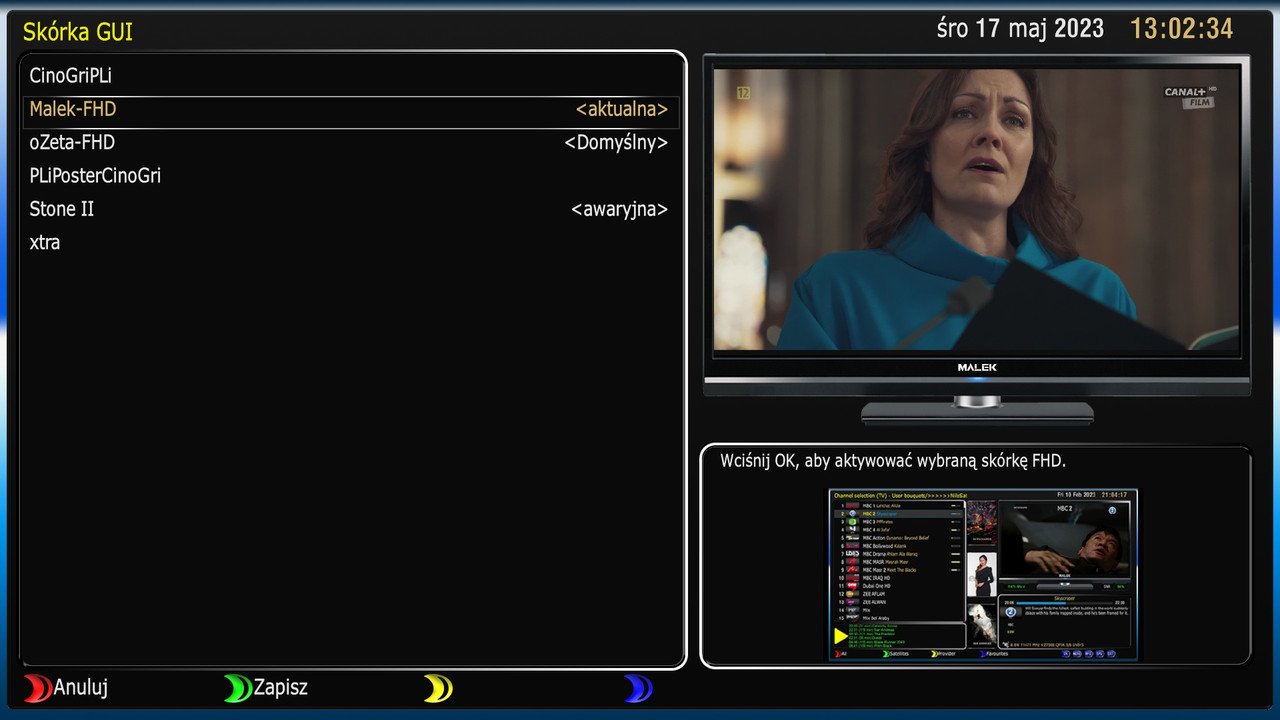Select the Malek-FHD skin entry
This screenshot has height=720, width=1280.
351,110
